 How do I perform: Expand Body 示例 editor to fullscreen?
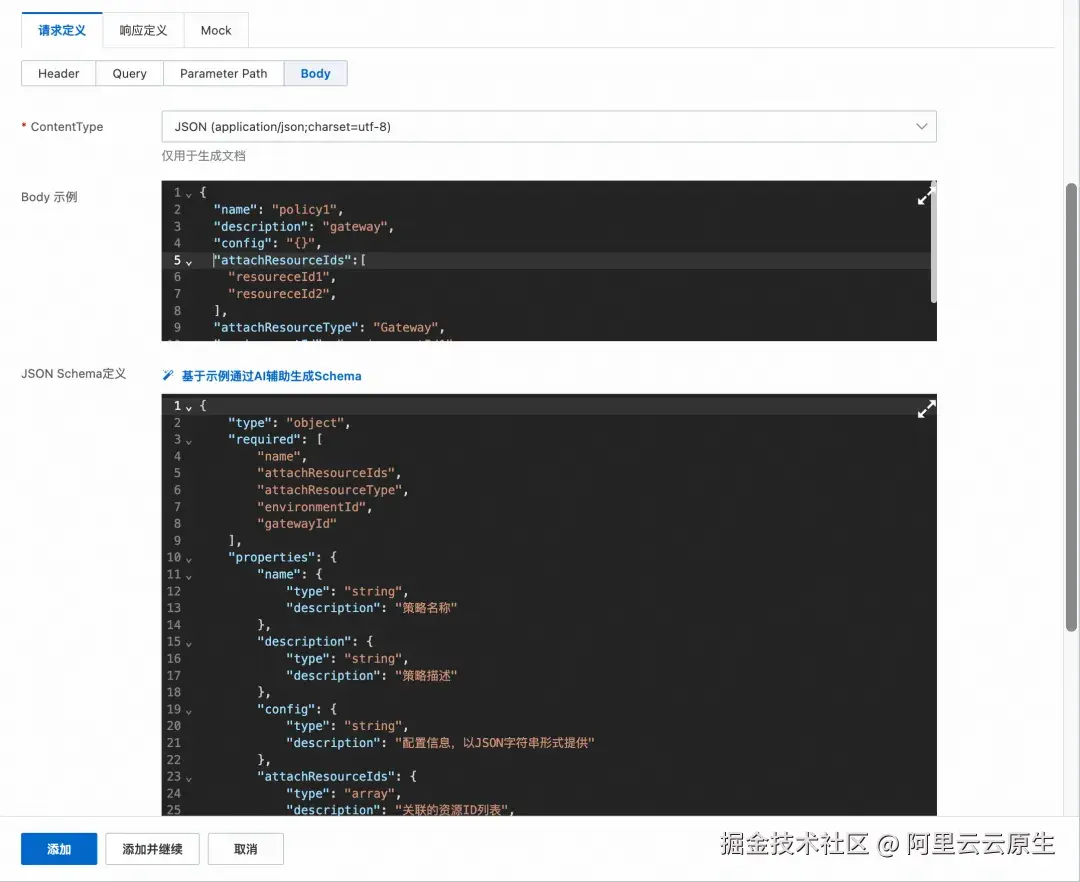click(925, 196)
